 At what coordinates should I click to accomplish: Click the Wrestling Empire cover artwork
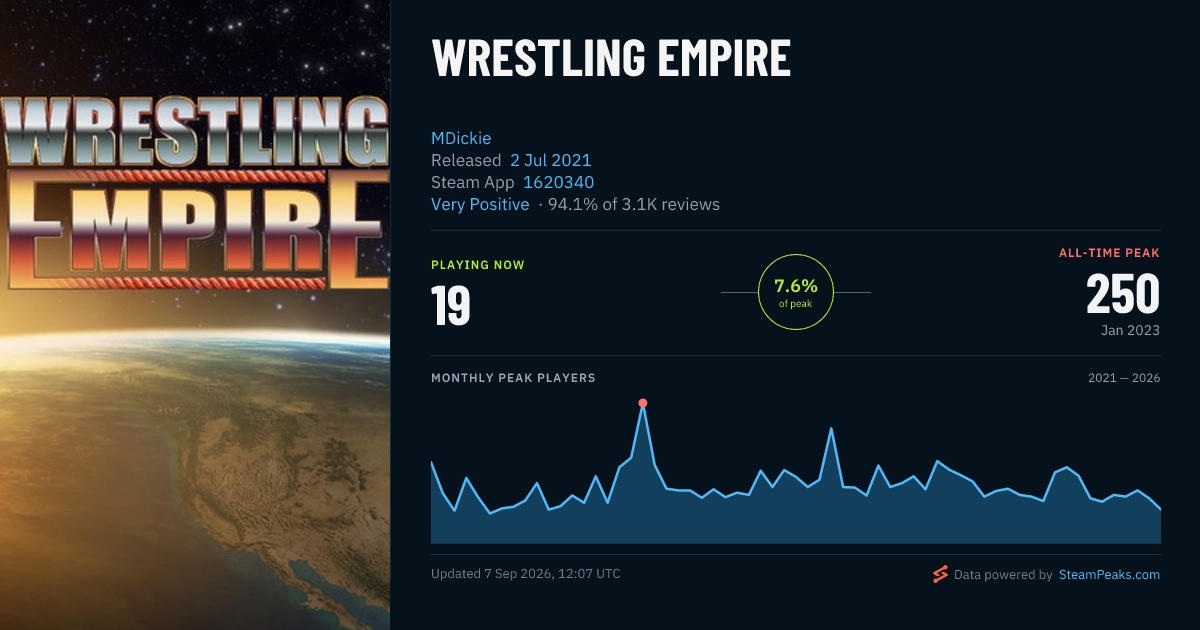coord(195,315)
